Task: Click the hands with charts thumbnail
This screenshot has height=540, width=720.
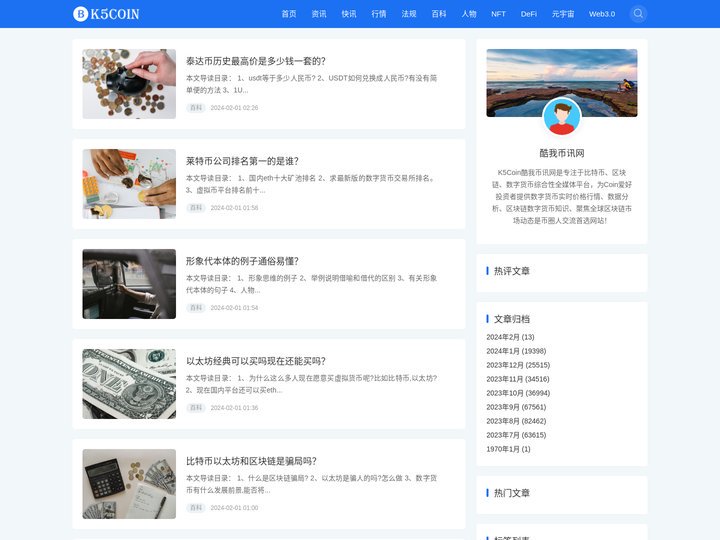Action: point(129,184)
